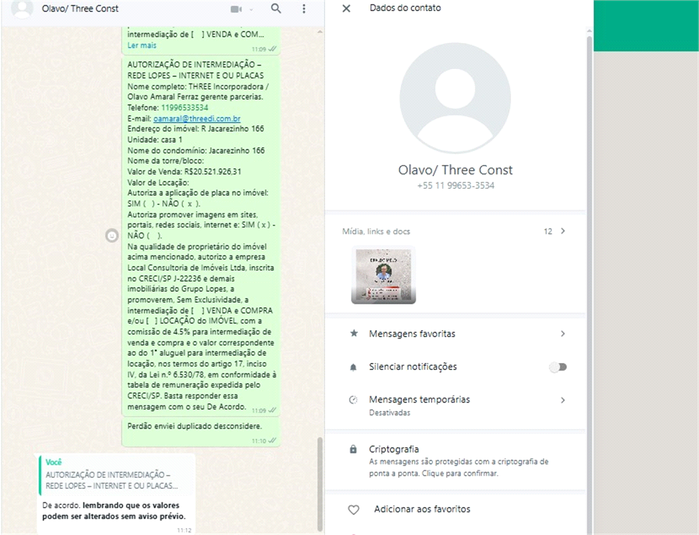Click the contact name Olavo/ Three Const
This screenshot has height=535, width=699.
tap(455, 170)
